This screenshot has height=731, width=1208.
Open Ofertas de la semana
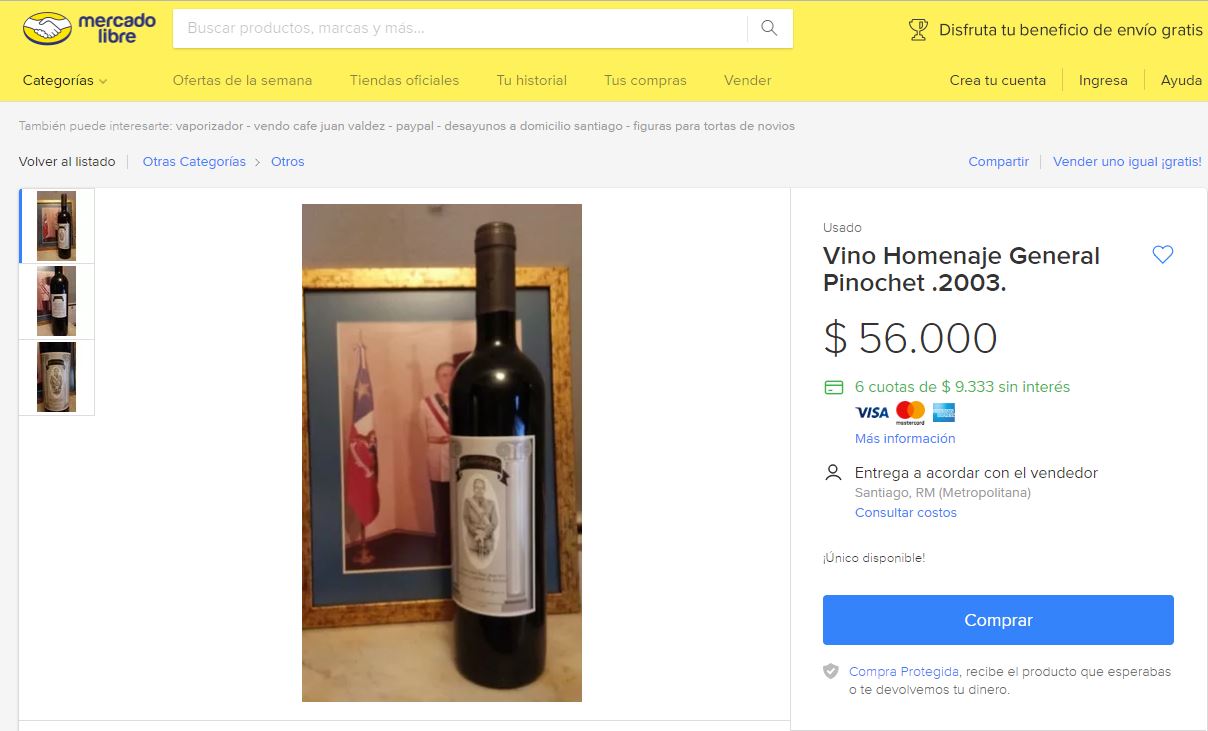click(x=242, y=80)
